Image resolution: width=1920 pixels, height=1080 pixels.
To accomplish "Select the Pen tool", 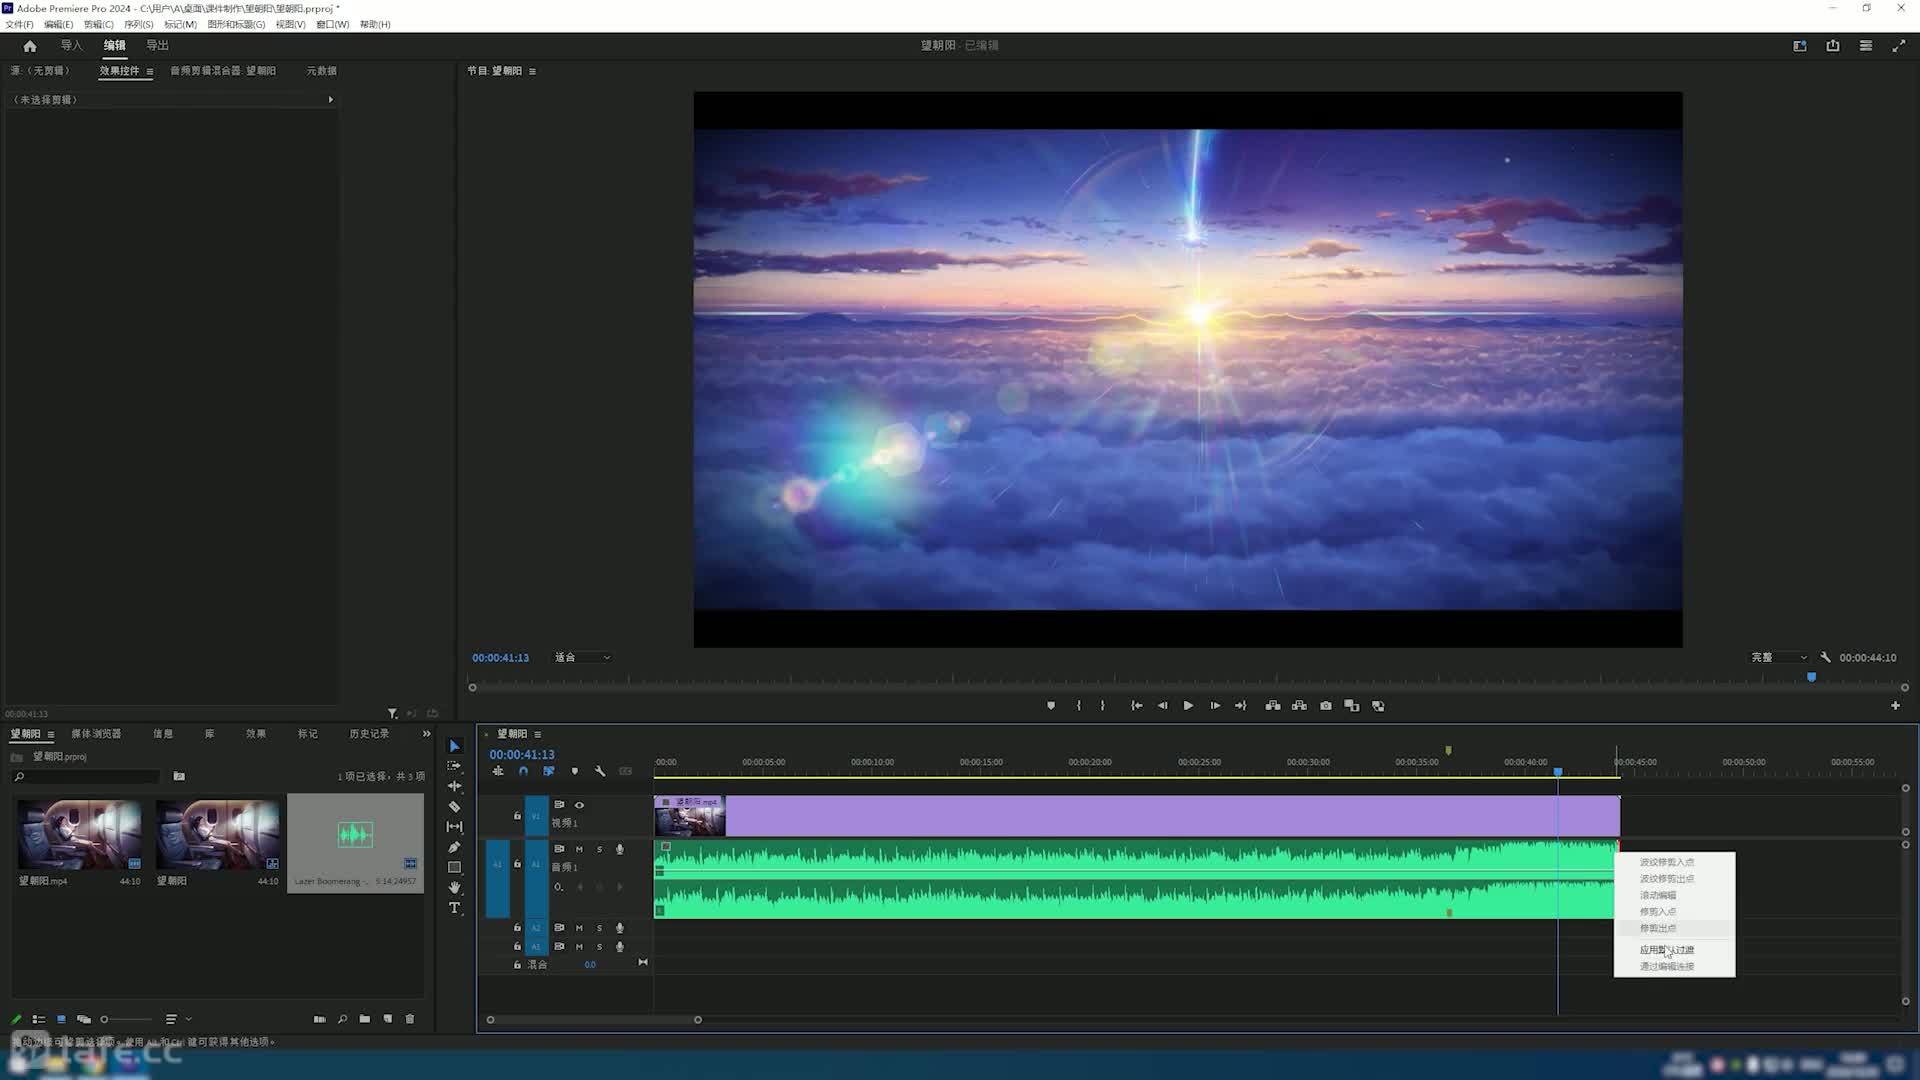I will 454,847.
